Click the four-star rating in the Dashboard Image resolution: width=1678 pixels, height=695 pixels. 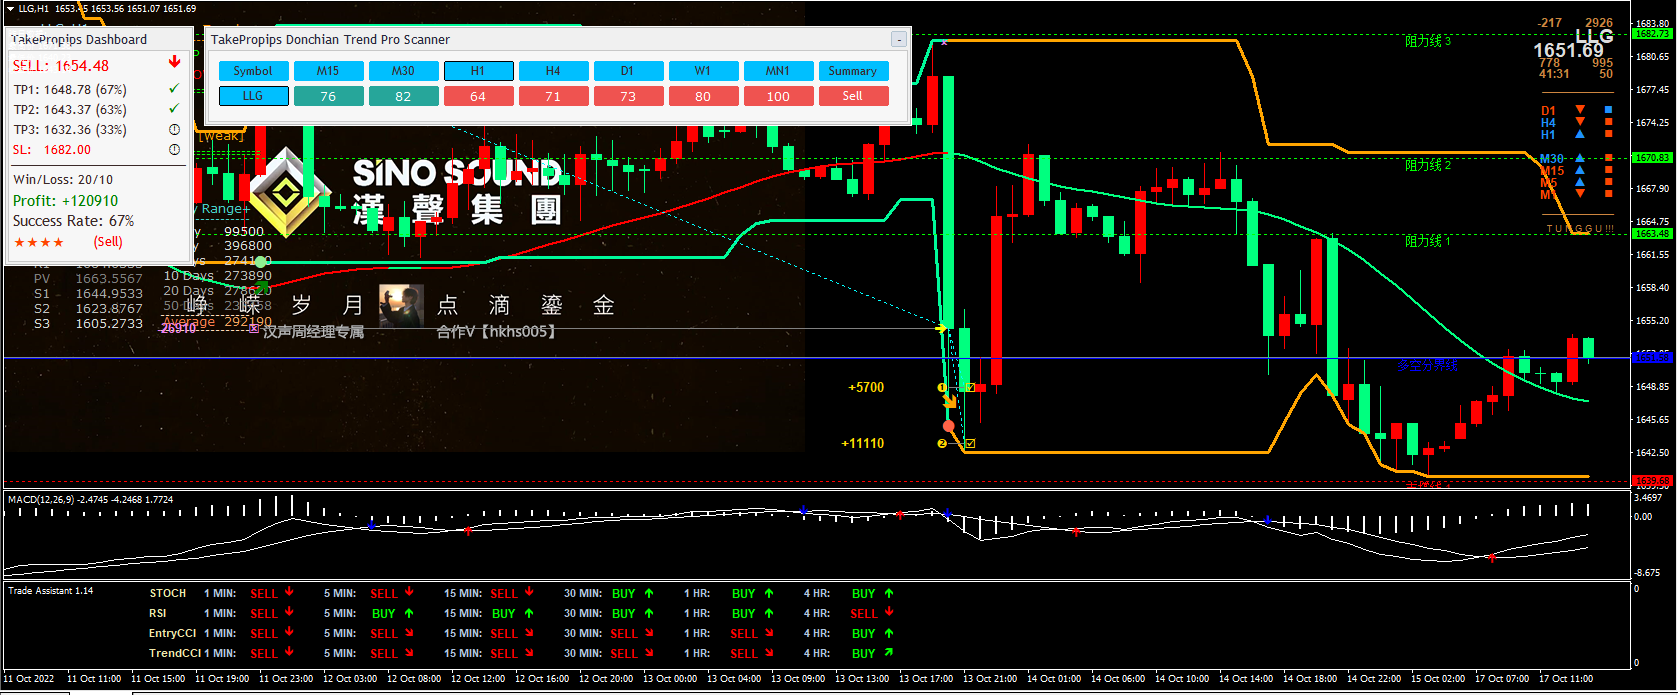click(39, 242)
